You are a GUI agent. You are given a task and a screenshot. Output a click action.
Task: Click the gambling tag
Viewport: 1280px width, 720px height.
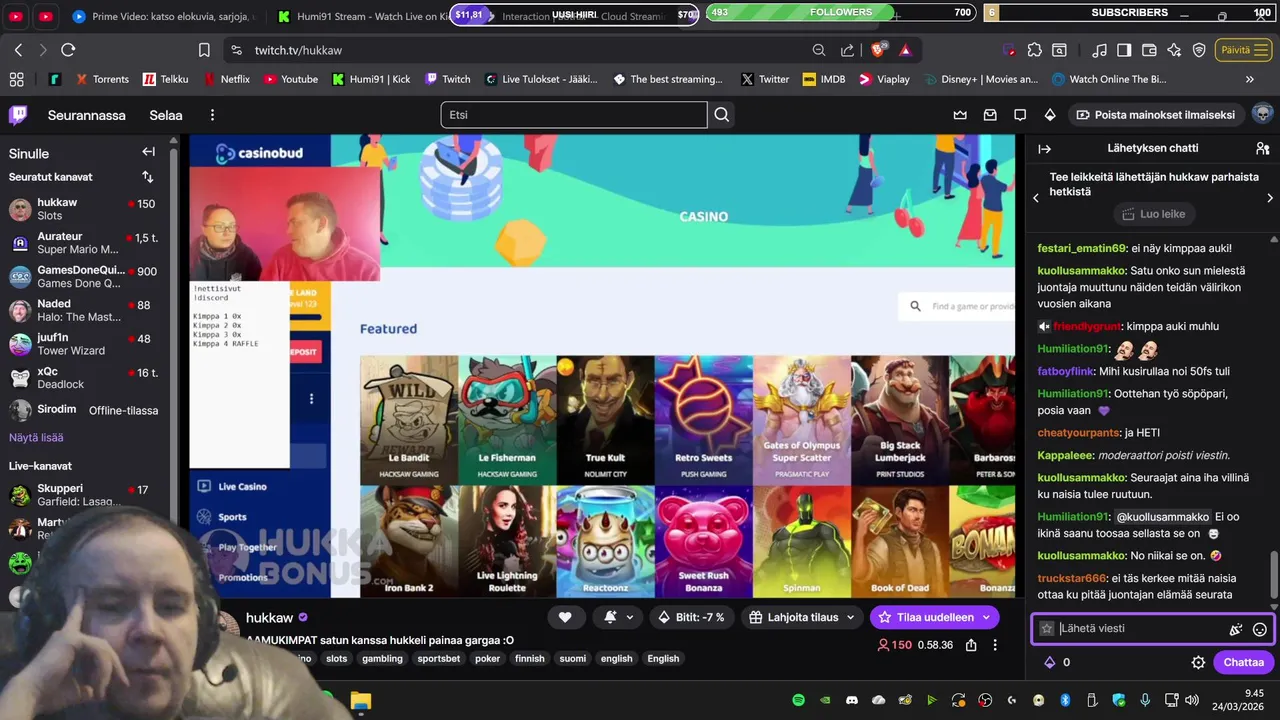coord(382,658)
